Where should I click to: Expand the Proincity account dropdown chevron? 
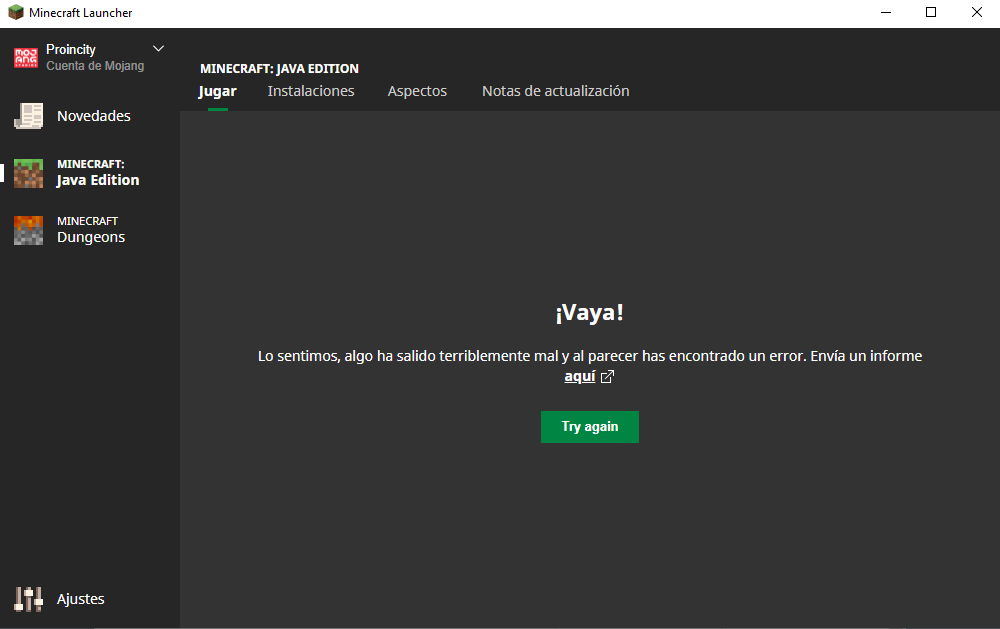(159, 48)
